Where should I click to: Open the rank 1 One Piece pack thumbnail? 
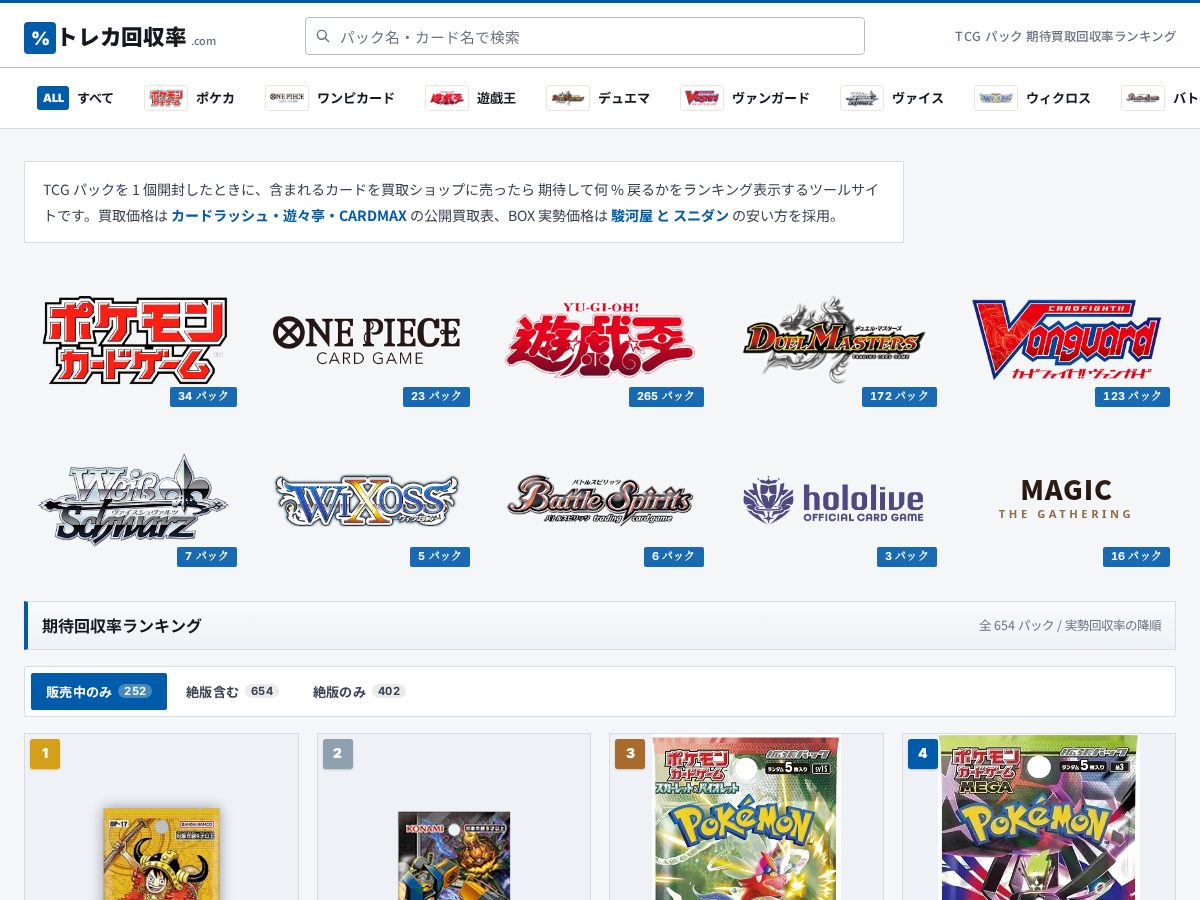[161, 853]
